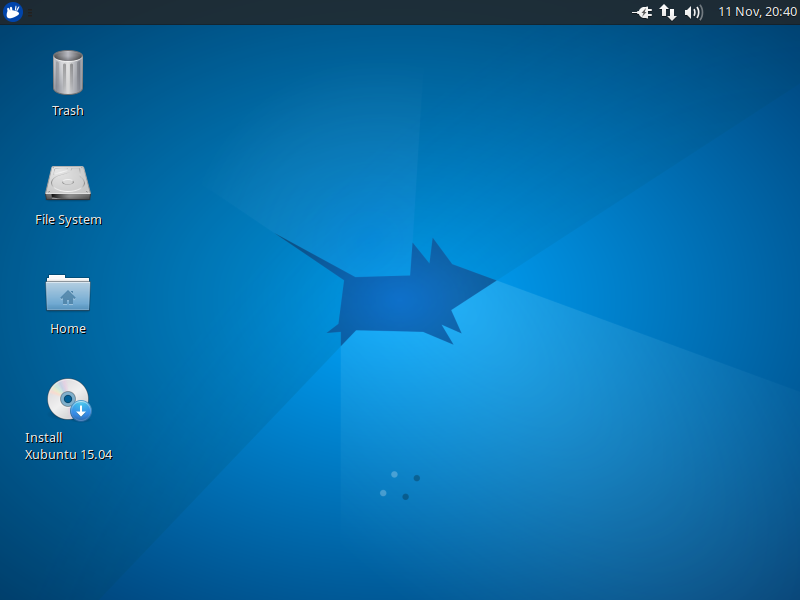Image resolution: width=800 pixels, height=600 pixels.
Task: Click the house emblem on Home folder
Action: click(68, 296)
